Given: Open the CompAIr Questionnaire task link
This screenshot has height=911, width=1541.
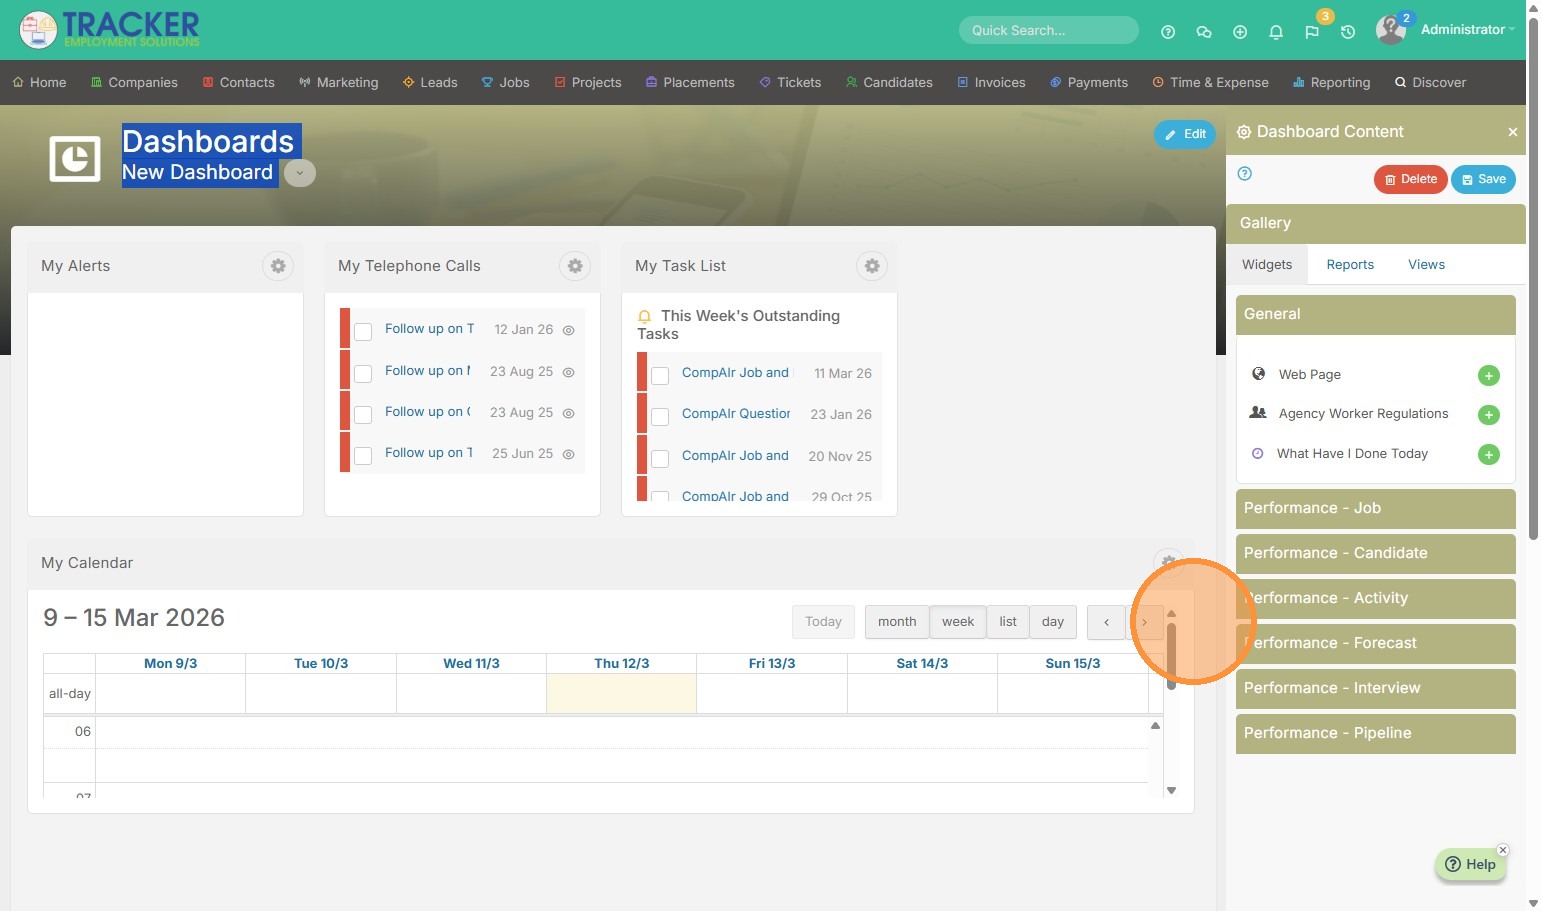Looking at the screenshot, I should click(x=736, y=414).
